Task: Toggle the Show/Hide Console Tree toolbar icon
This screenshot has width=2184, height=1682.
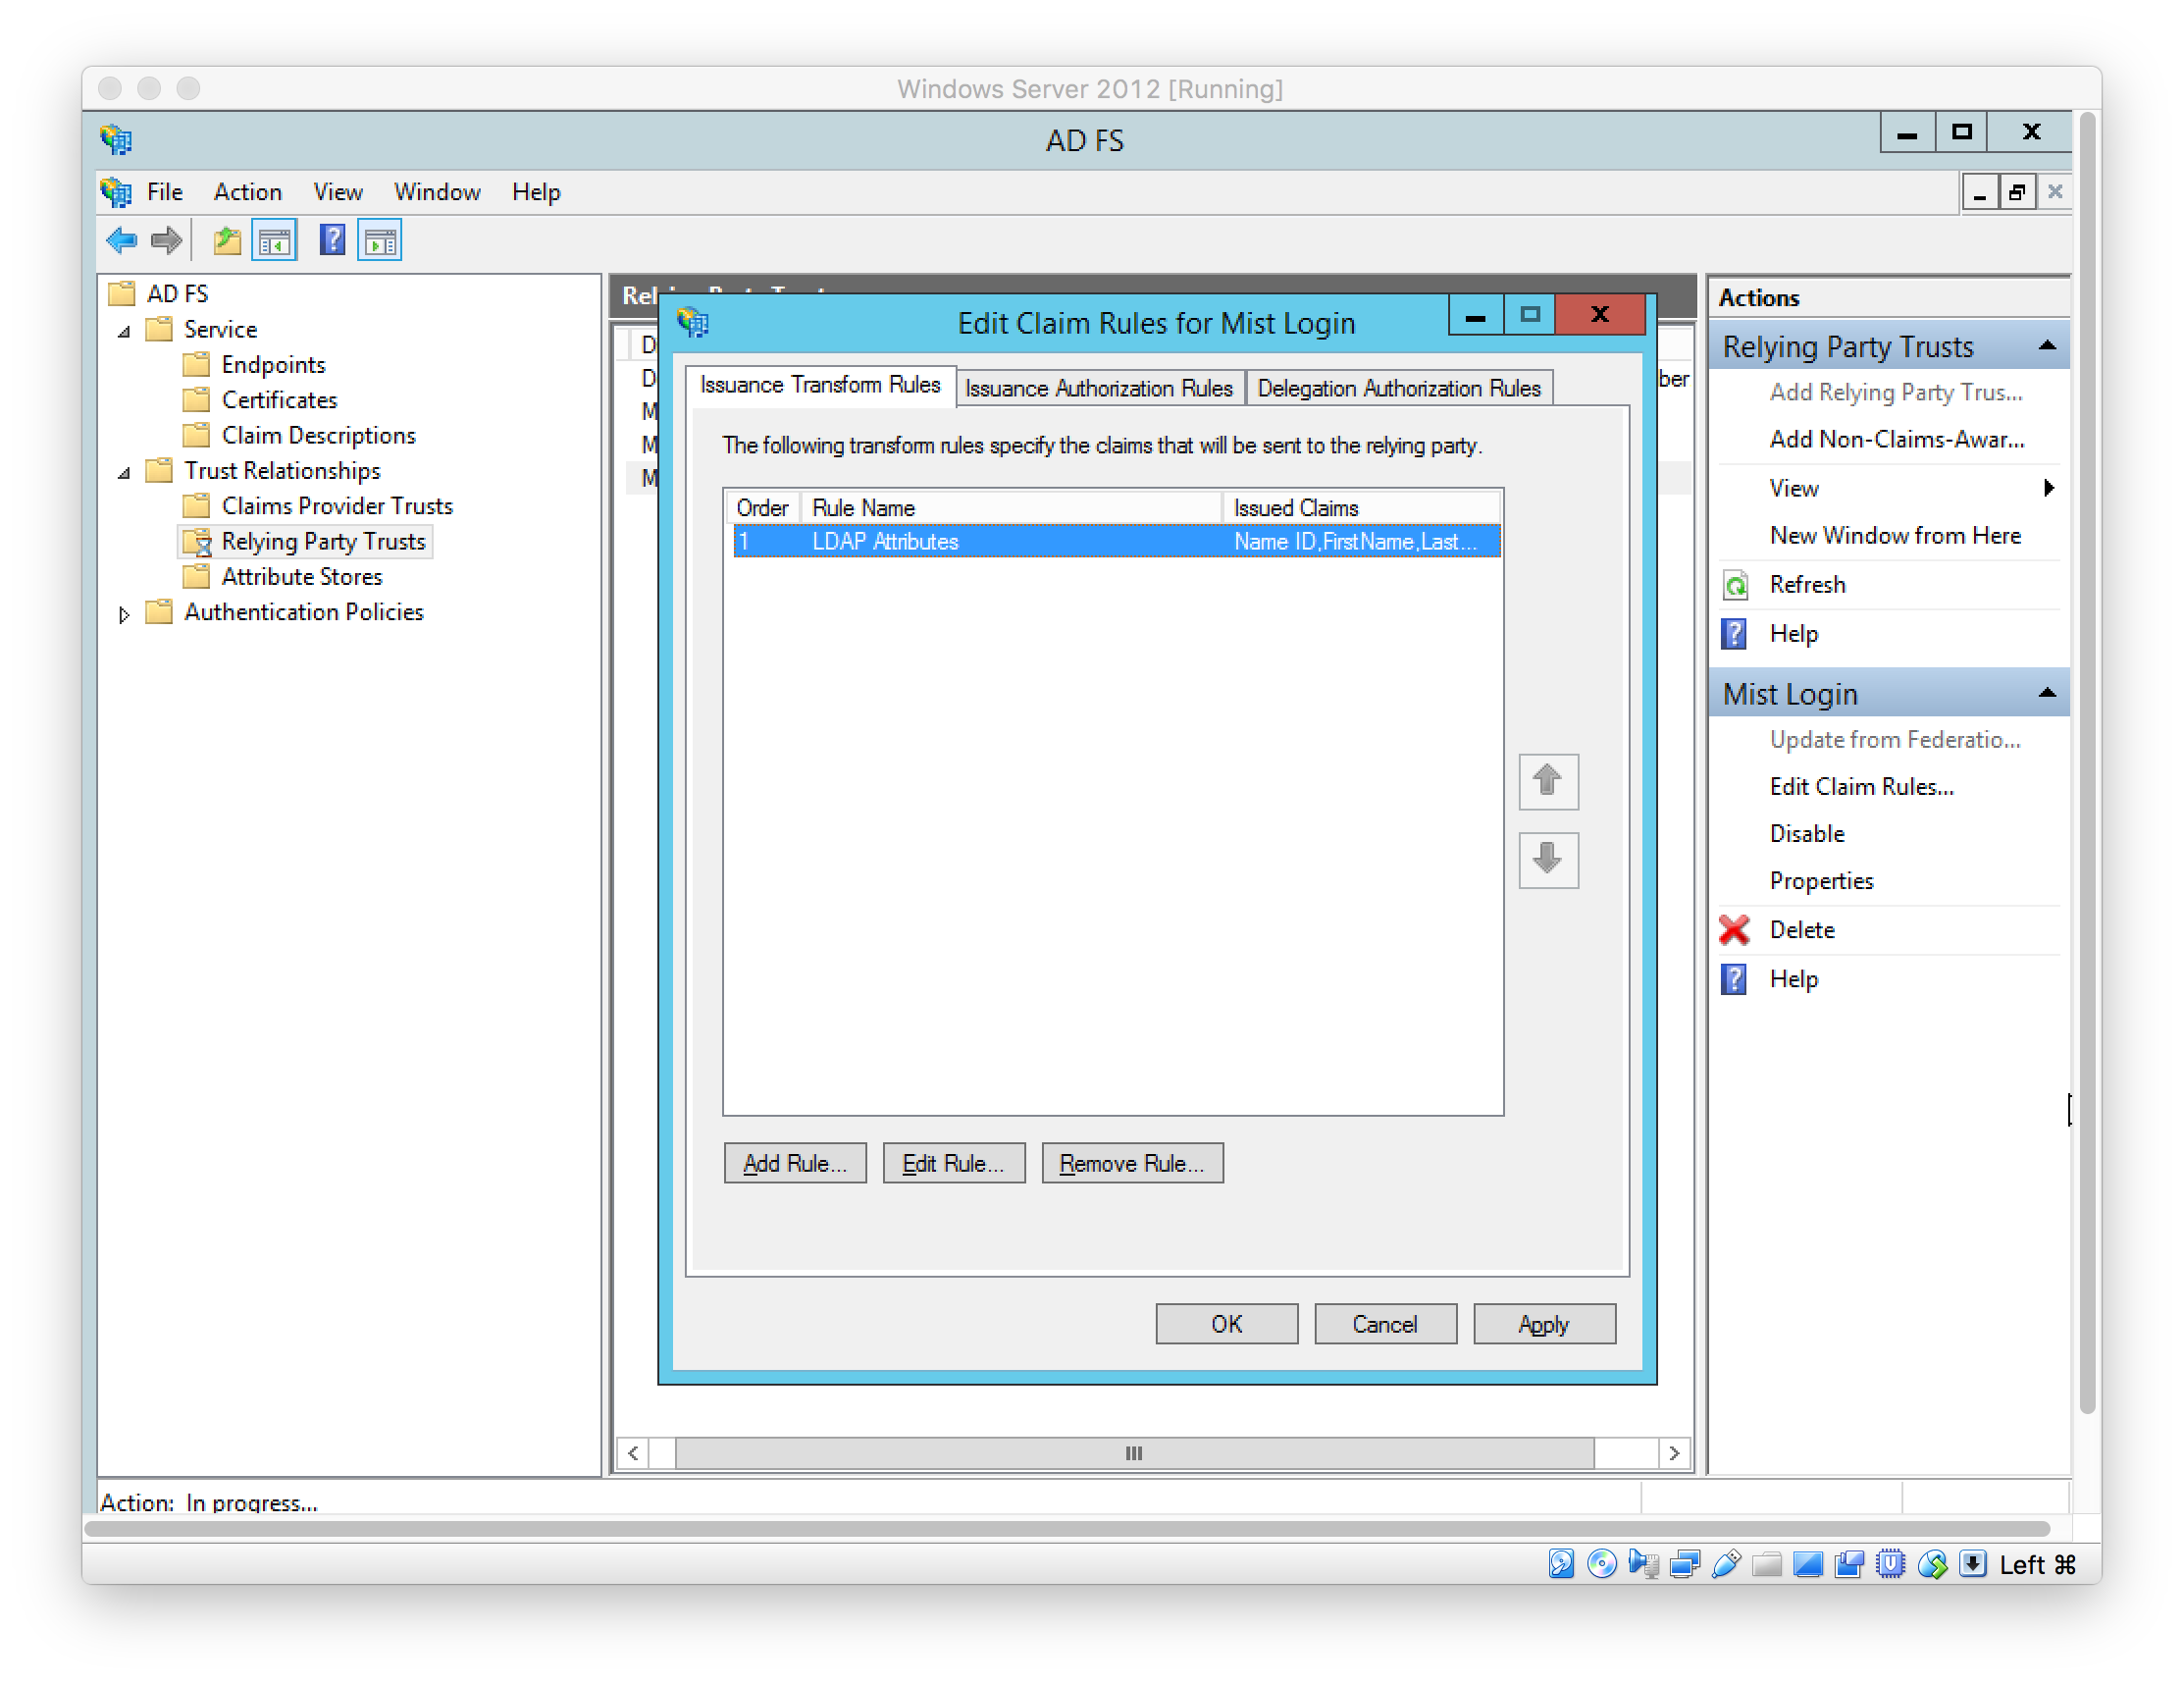Action: [x=274, y=240]
